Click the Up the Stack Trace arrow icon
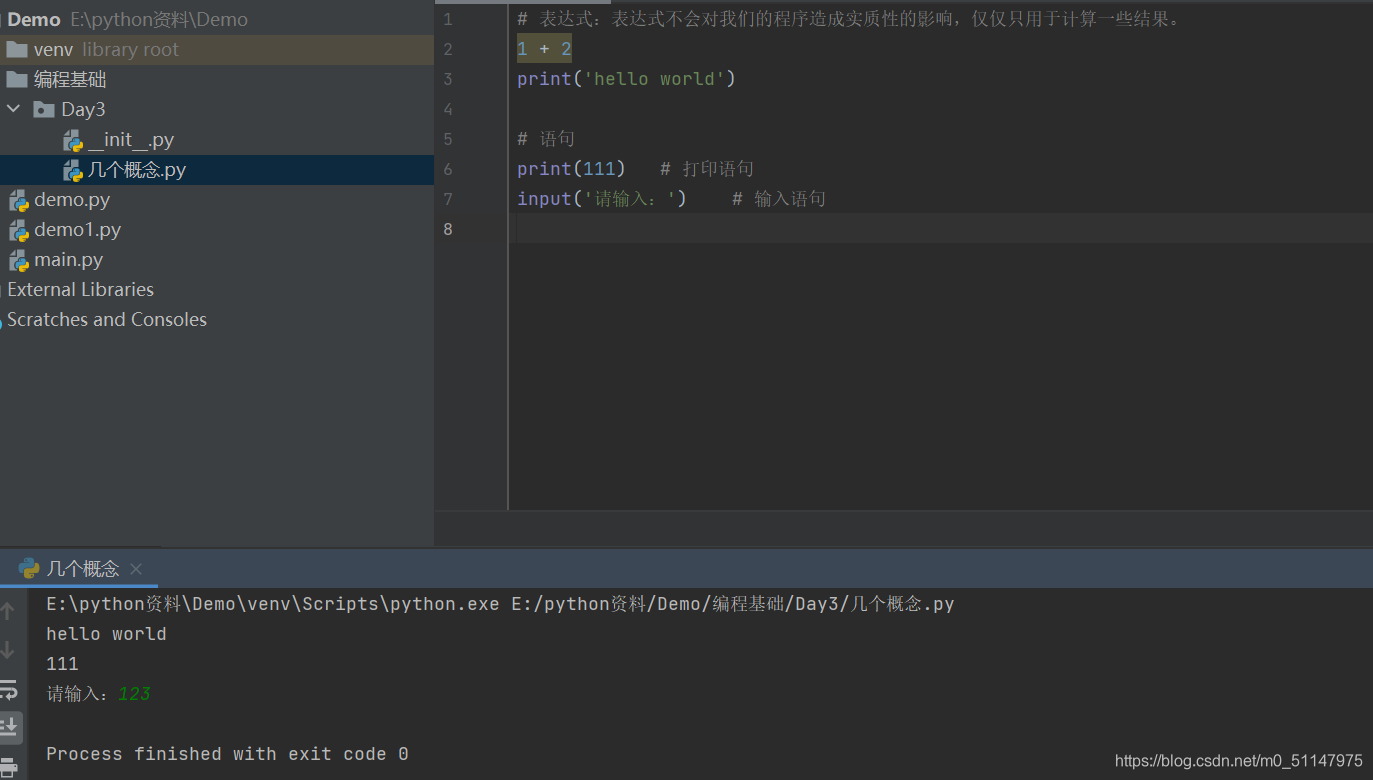 pyautogui.click(x=8, y=610)
